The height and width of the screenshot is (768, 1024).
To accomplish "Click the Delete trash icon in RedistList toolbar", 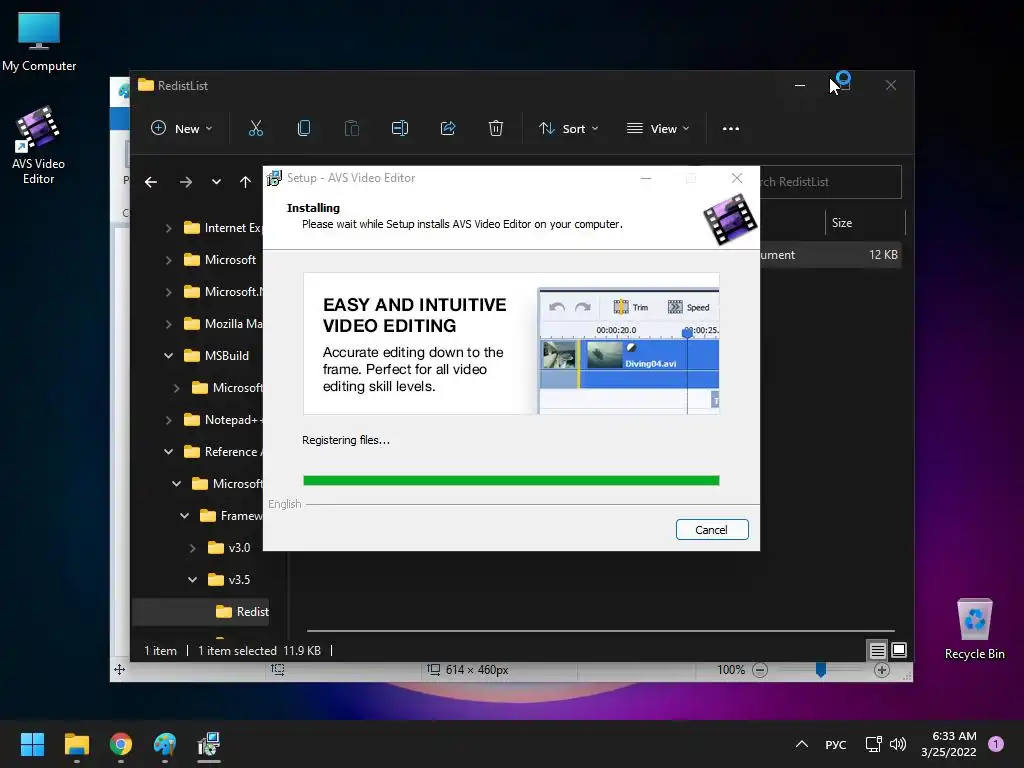I will pyautogui.click(x=496, y=129).
